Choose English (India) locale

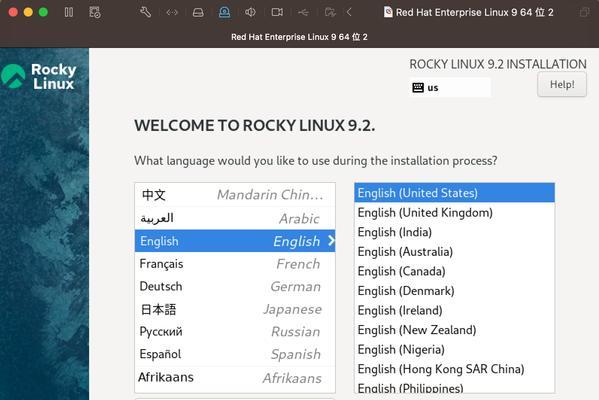[x=455, y=232]
